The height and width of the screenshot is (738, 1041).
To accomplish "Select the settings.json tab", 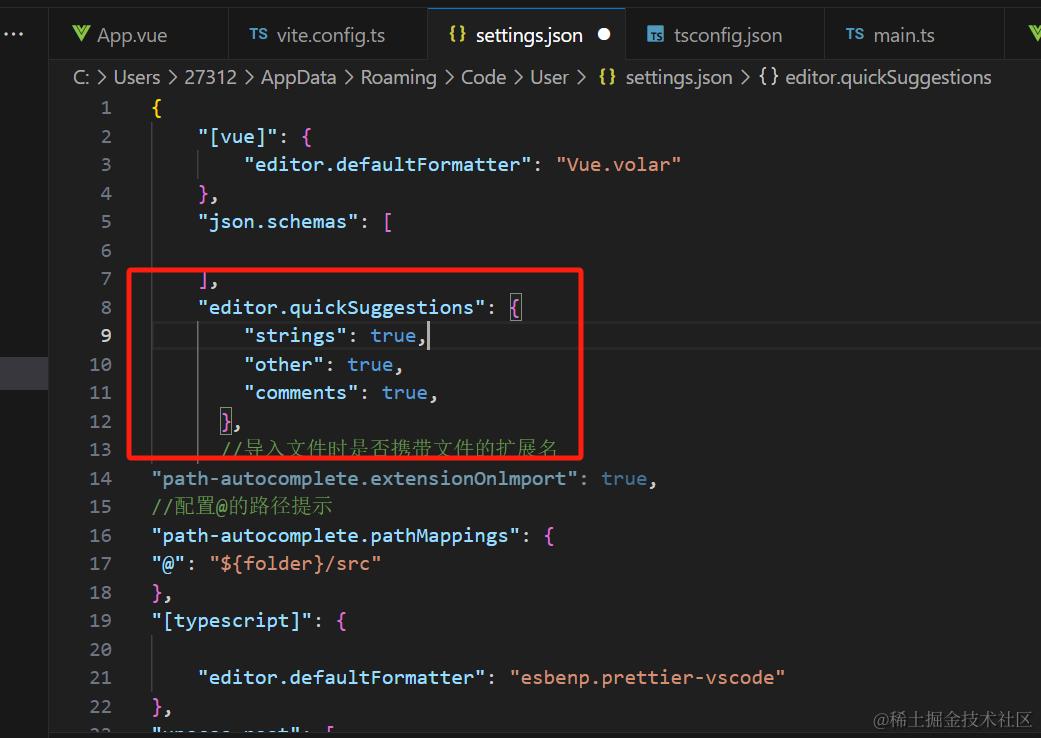I will click(526, 35).
